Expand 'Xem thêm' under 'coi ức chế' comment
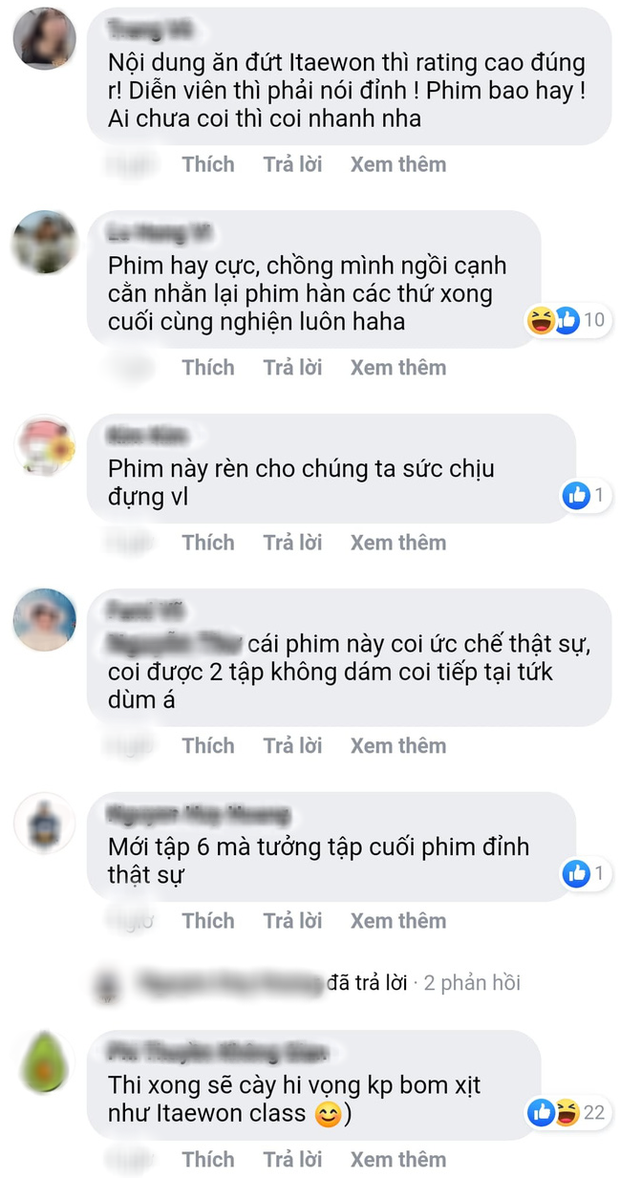Screen dimensions: 620x1178 tap(398, 745)
